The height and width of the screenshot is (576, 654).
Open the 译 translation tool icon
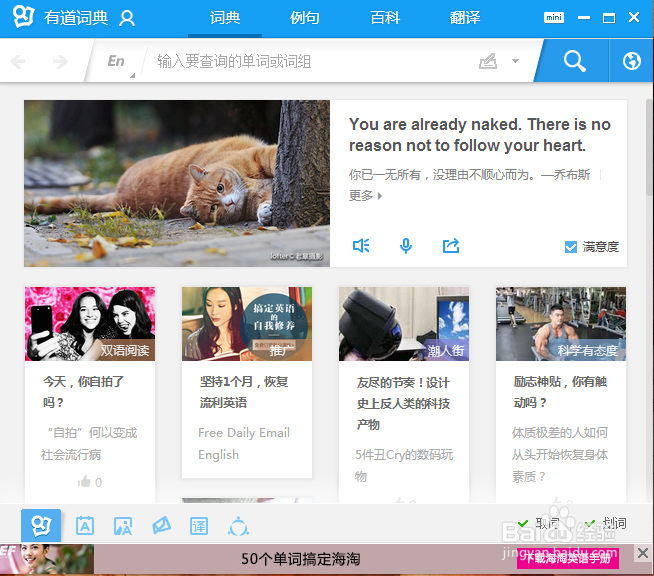tap(199, 526)
